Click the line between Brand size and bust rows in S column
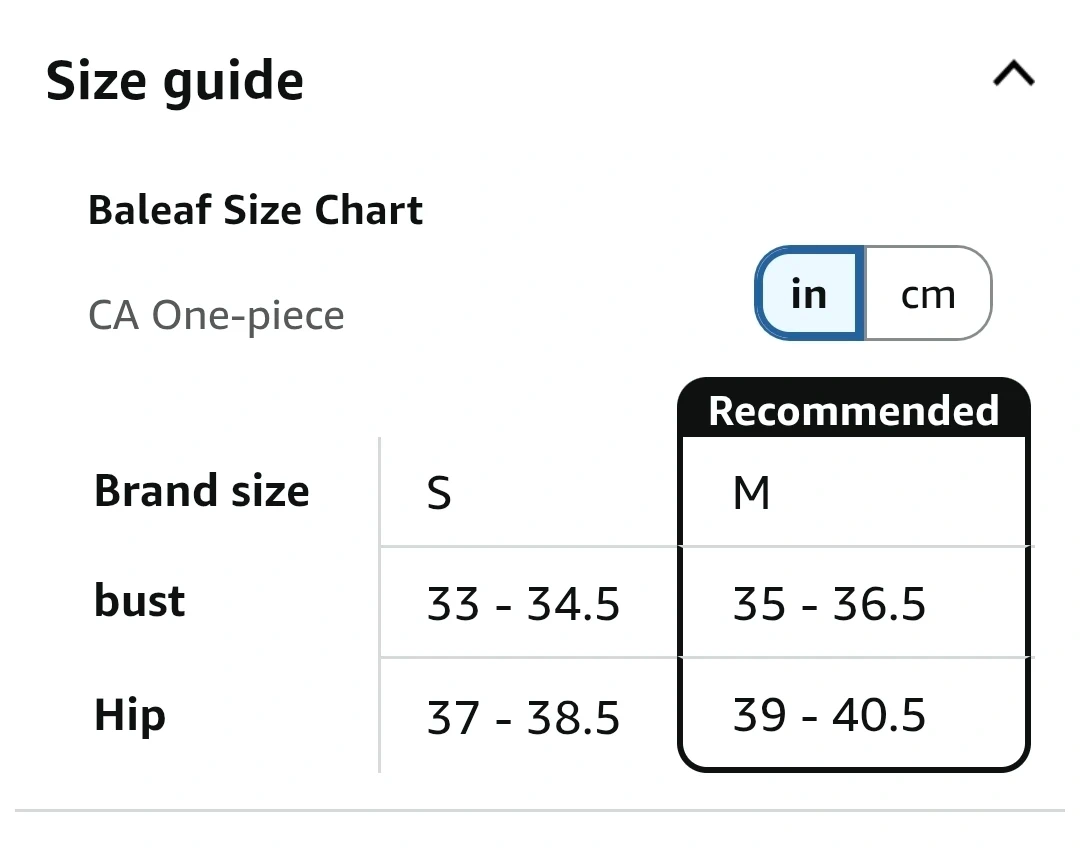Image resolution: width=1080 pixels, height=856 pixels. 530,547
